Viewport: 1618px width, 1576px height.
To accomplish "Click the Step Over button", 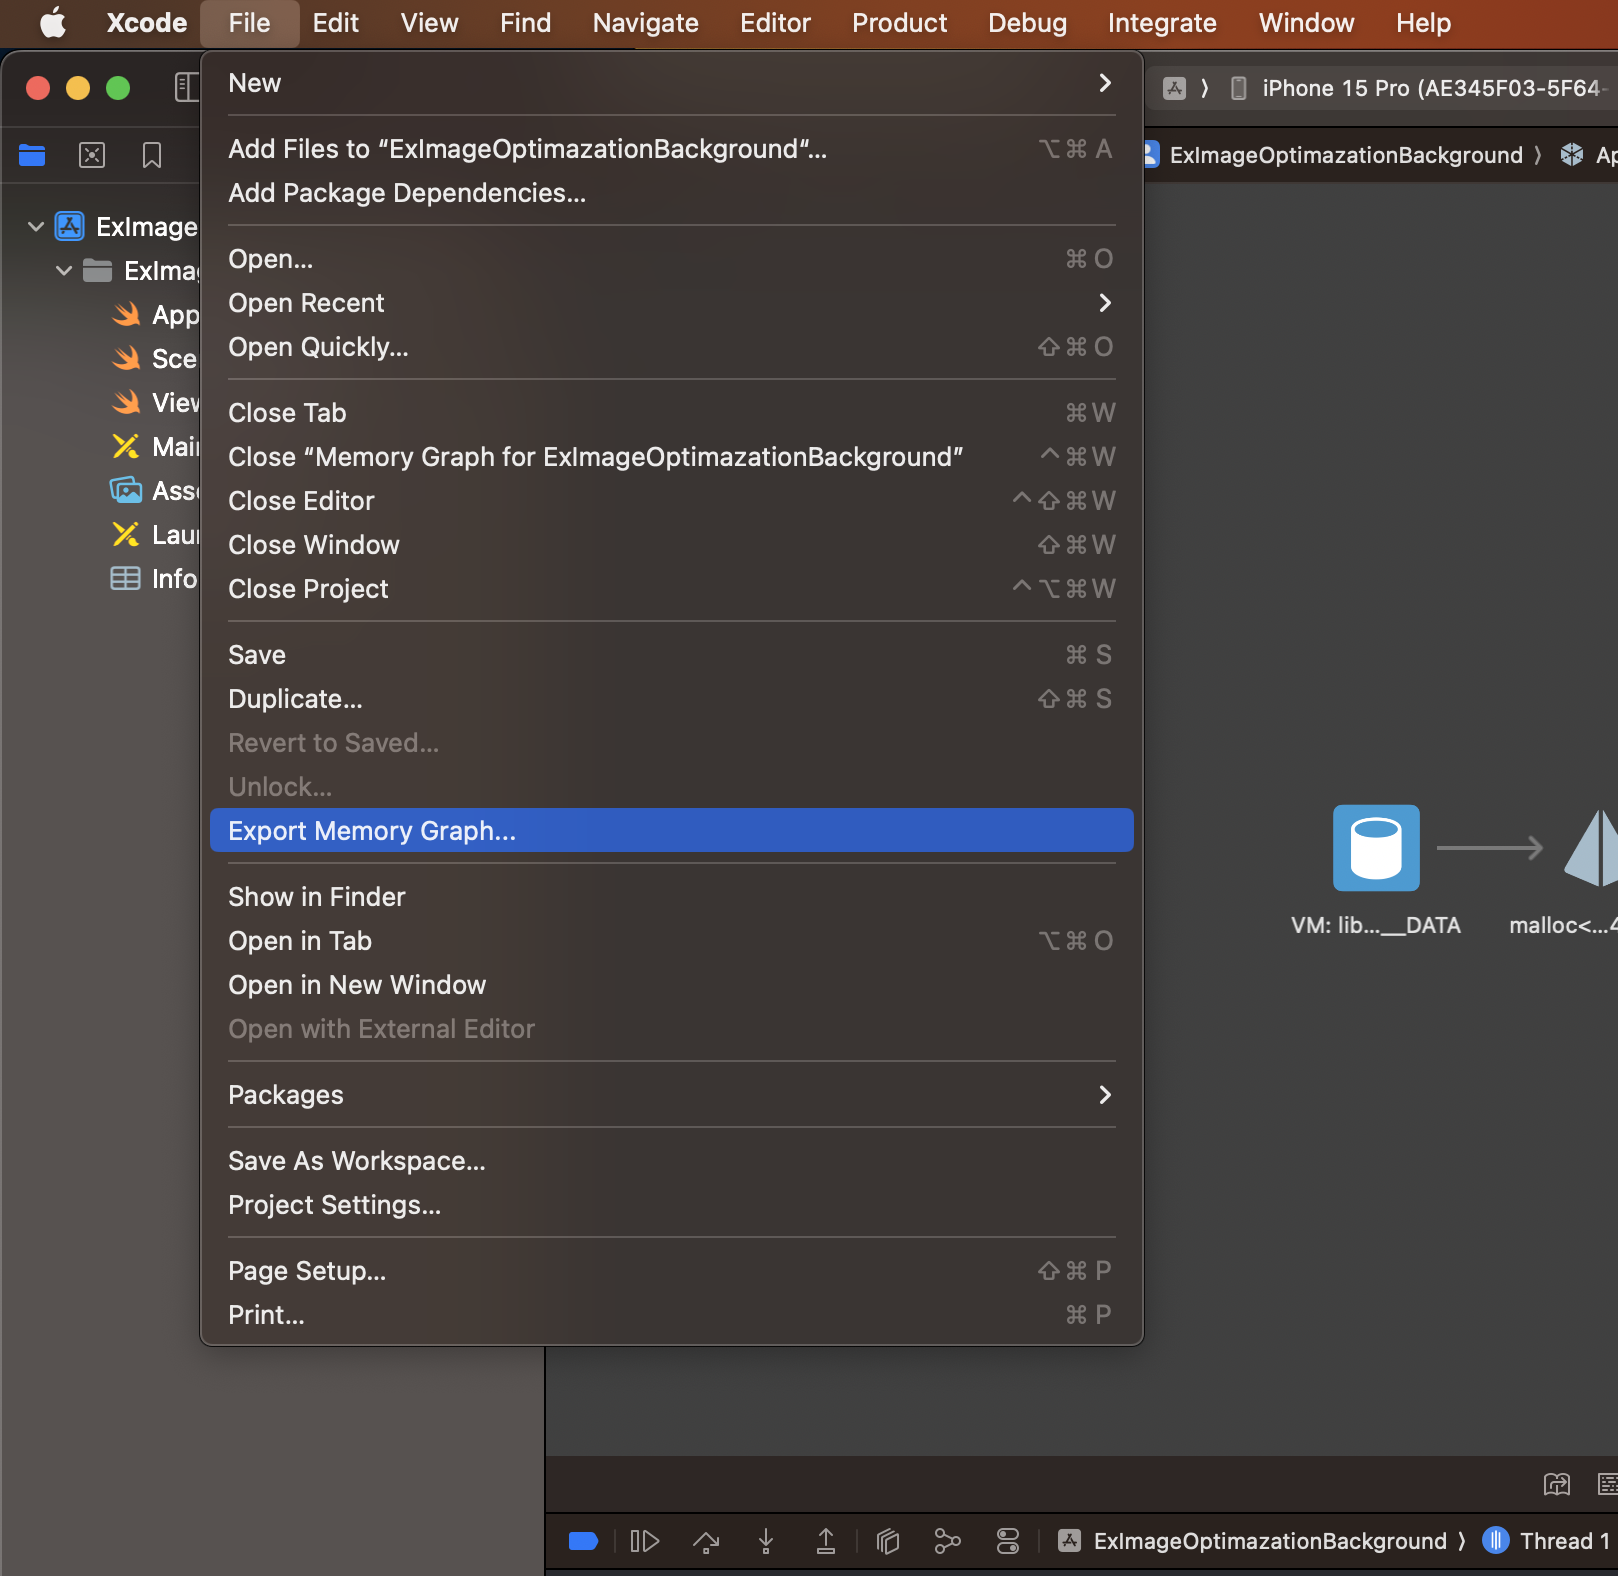I will point(706,1541).
